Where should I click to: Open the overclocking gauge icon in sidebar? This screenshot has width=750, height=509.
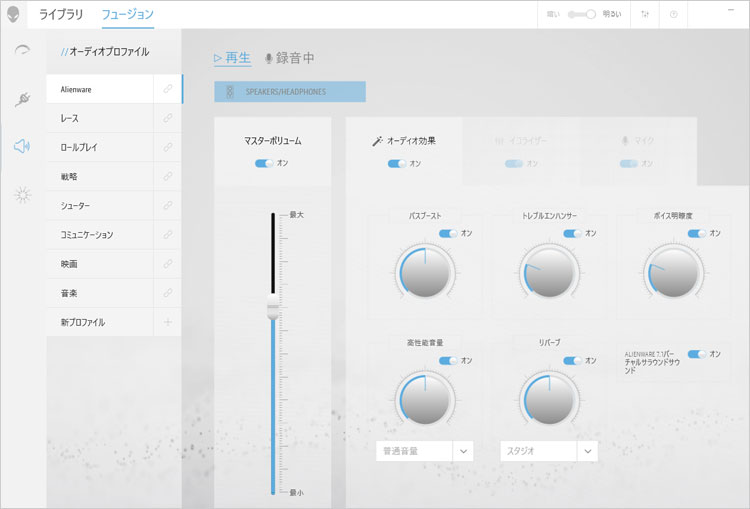click(22, 52)
